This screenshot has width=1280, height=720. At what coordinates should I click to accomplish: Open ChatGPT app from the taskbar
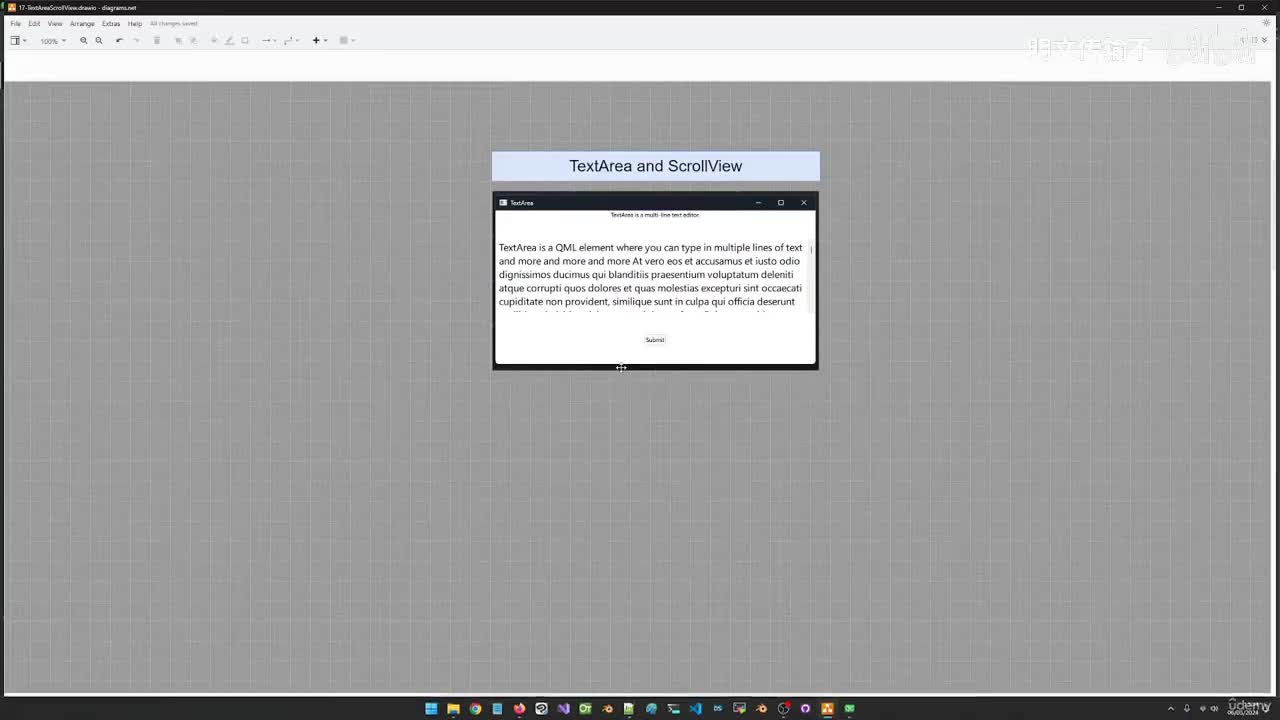541,709
